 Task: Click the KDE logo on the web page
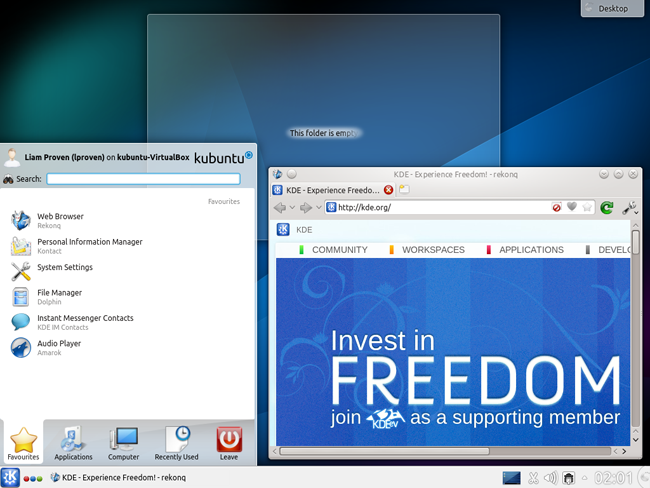coord(283,229)
